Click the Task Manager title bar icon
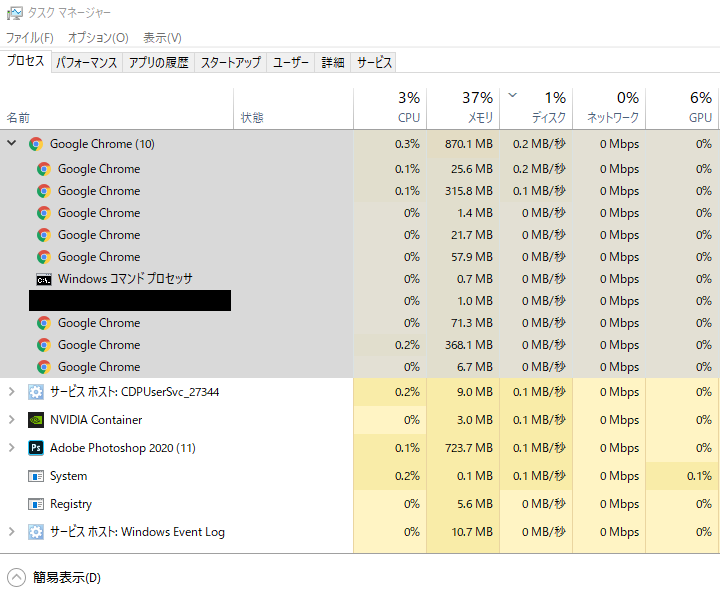 pyautogui.click(x=14, y=13)
